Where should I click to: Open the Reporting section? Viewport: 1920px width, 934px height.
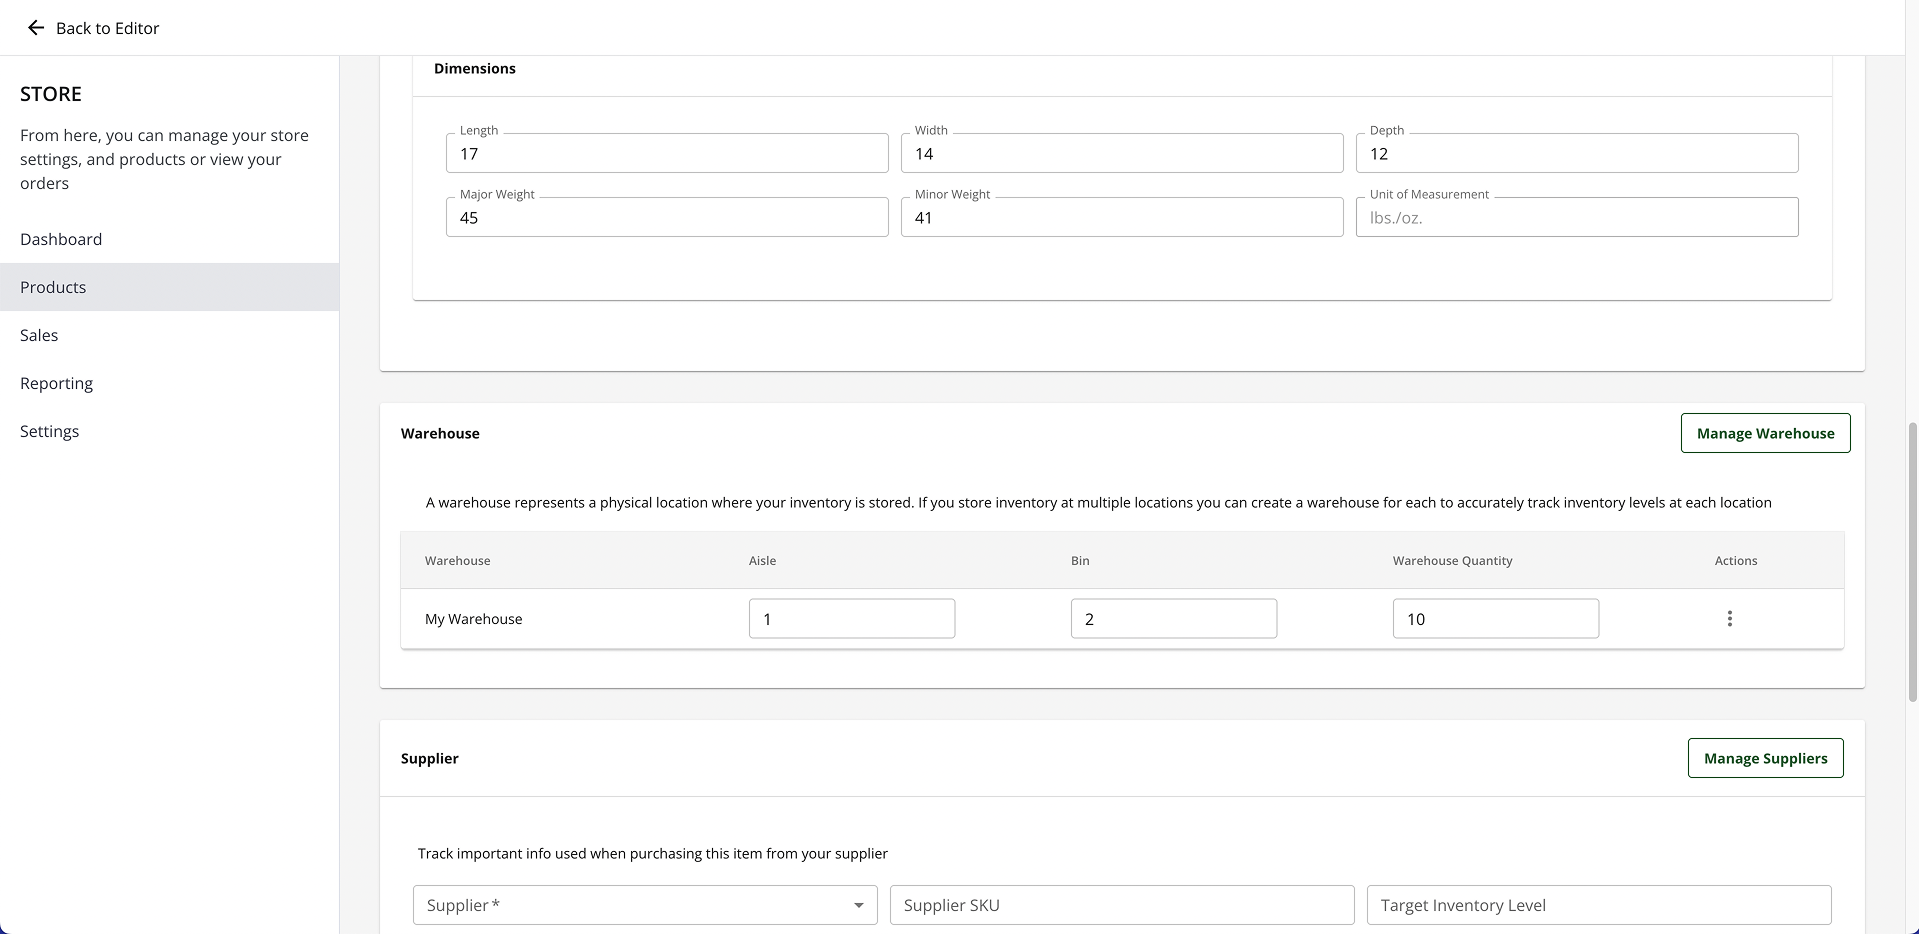click(56, 383)
